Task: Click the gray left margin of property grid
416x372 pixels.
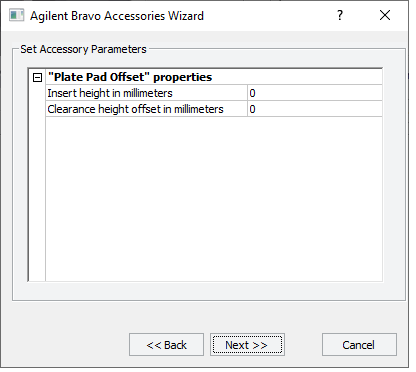Action: (x=37, y=182)
